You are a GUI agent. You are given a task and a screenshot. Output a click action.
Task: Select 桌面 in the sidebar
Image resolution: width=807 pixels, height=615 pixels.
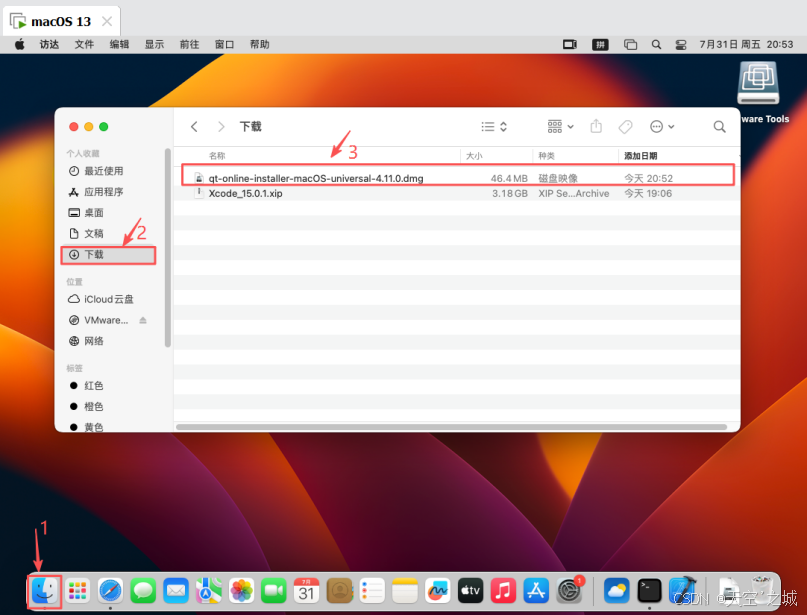click(94, 213)
